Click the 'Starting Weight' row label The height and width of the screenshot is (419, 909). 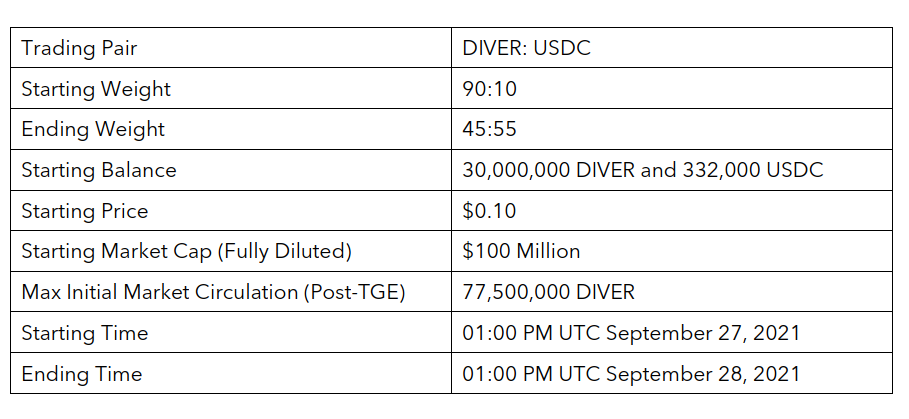point(96,89)
